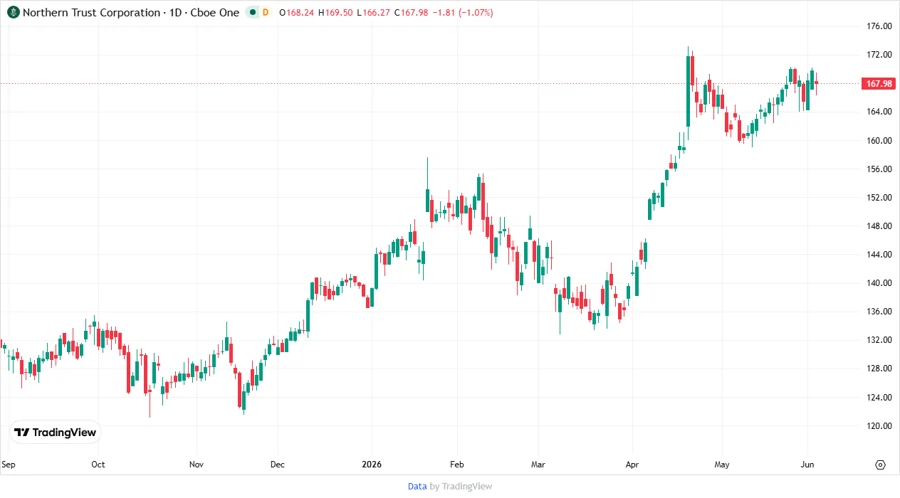This screenshot has width=900, height=498.
Task: Click the Dec label on the time axis
Action: (277, 465)
